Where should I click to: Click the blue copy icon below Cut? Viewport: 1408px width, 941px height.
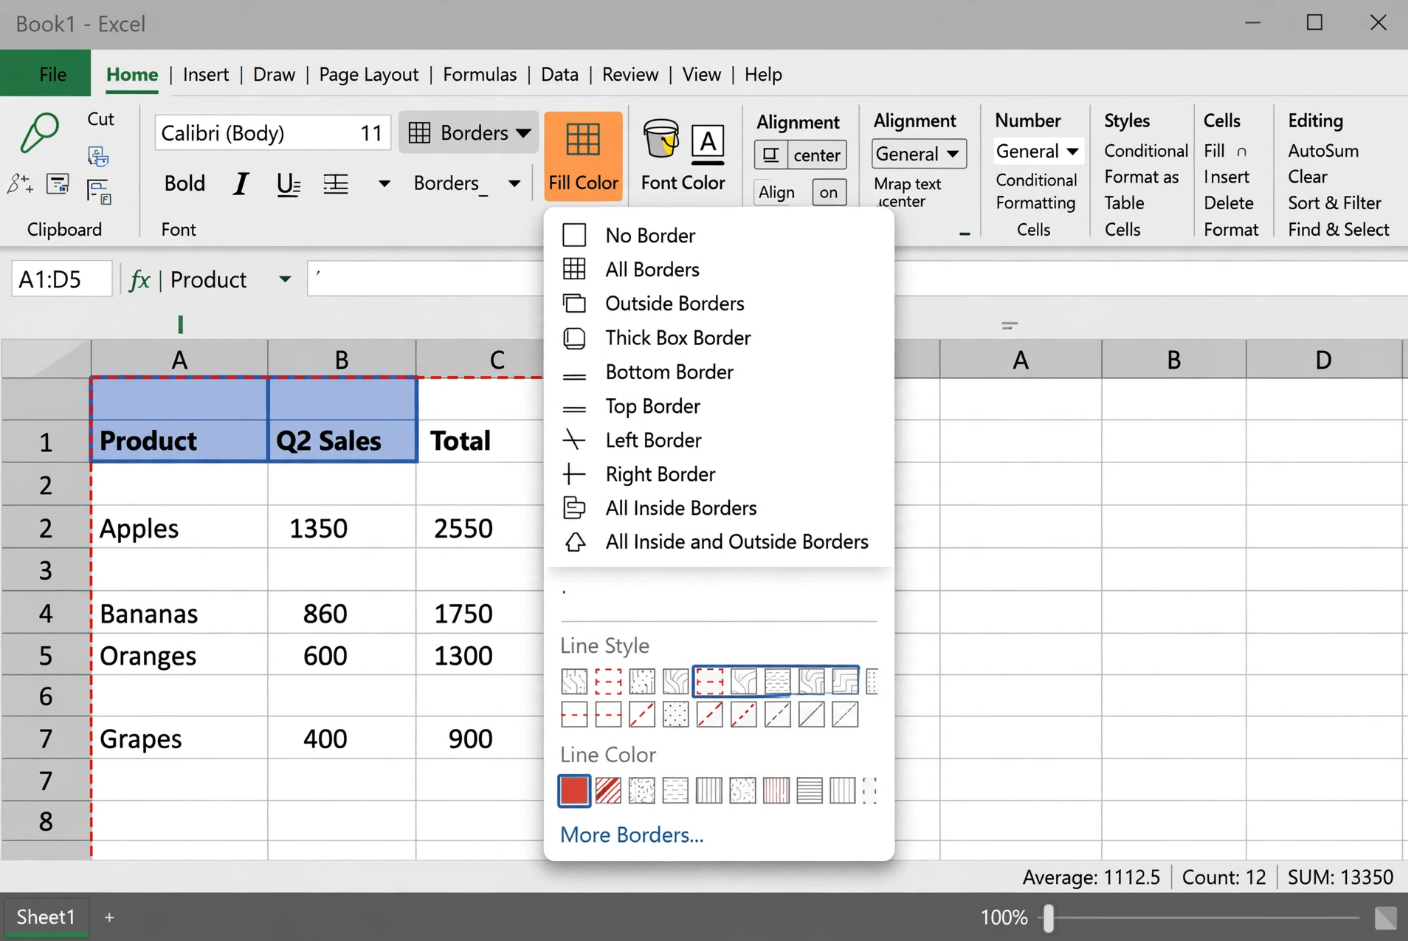(x=98, y=156)
